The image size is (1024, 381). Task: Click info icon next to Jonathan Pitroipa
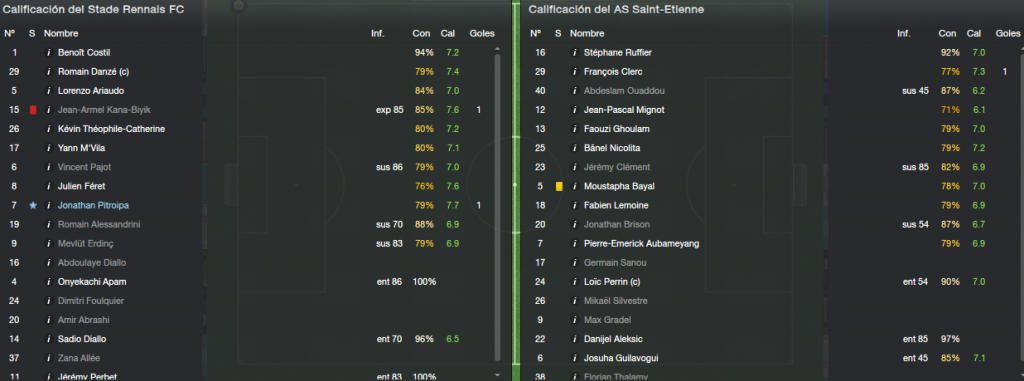48,205
